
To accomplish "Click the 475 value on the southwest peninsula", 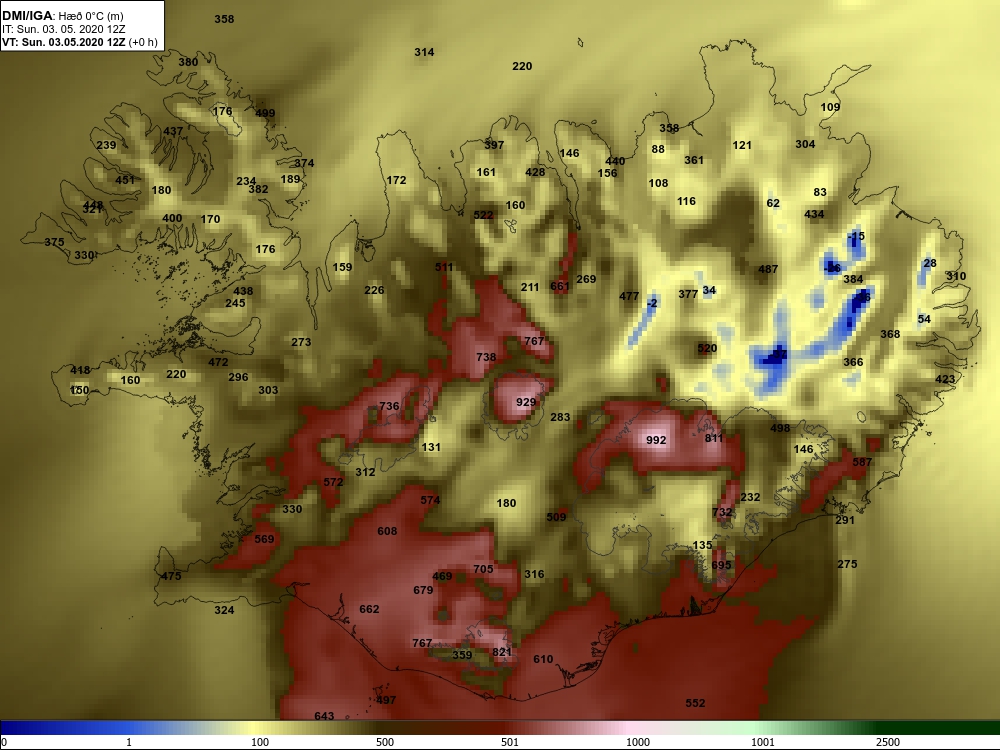I will [171, 576].
